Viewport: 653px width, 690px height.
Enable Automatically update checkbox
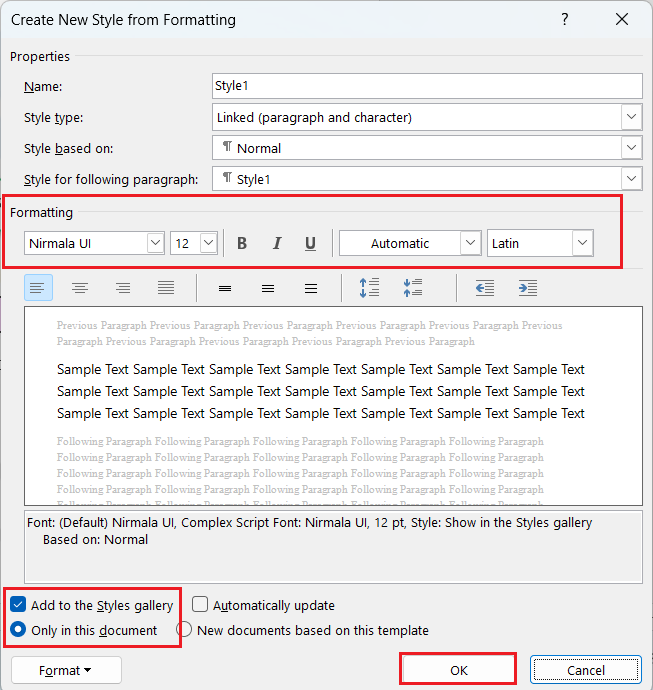pos(200,605)
